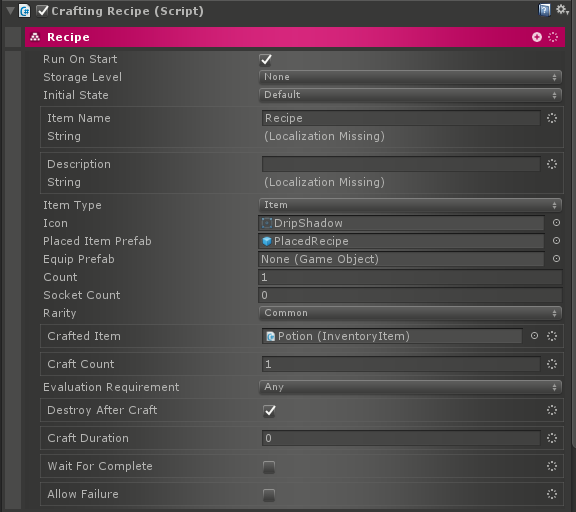
Task: Uncheck Destroy After Craft
Action: click(269, 410)
